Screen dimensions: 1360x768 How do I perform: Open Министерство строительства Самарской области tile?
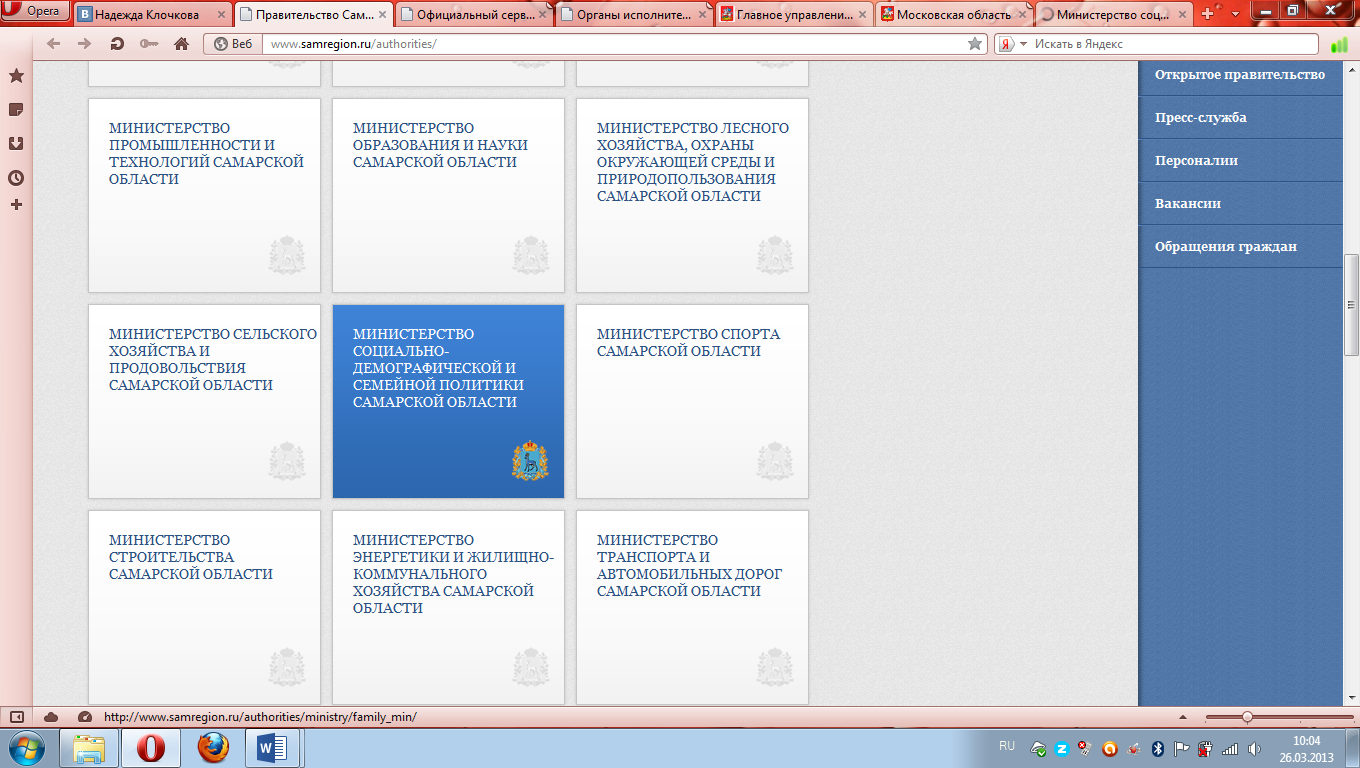205,607
